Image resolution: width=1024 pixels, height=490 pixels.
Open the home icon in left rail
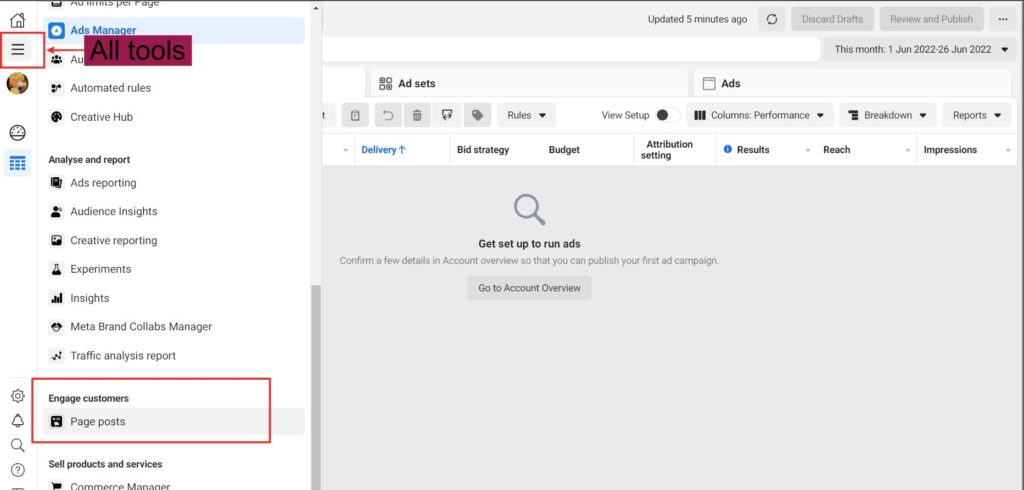(x=18, y=20)
